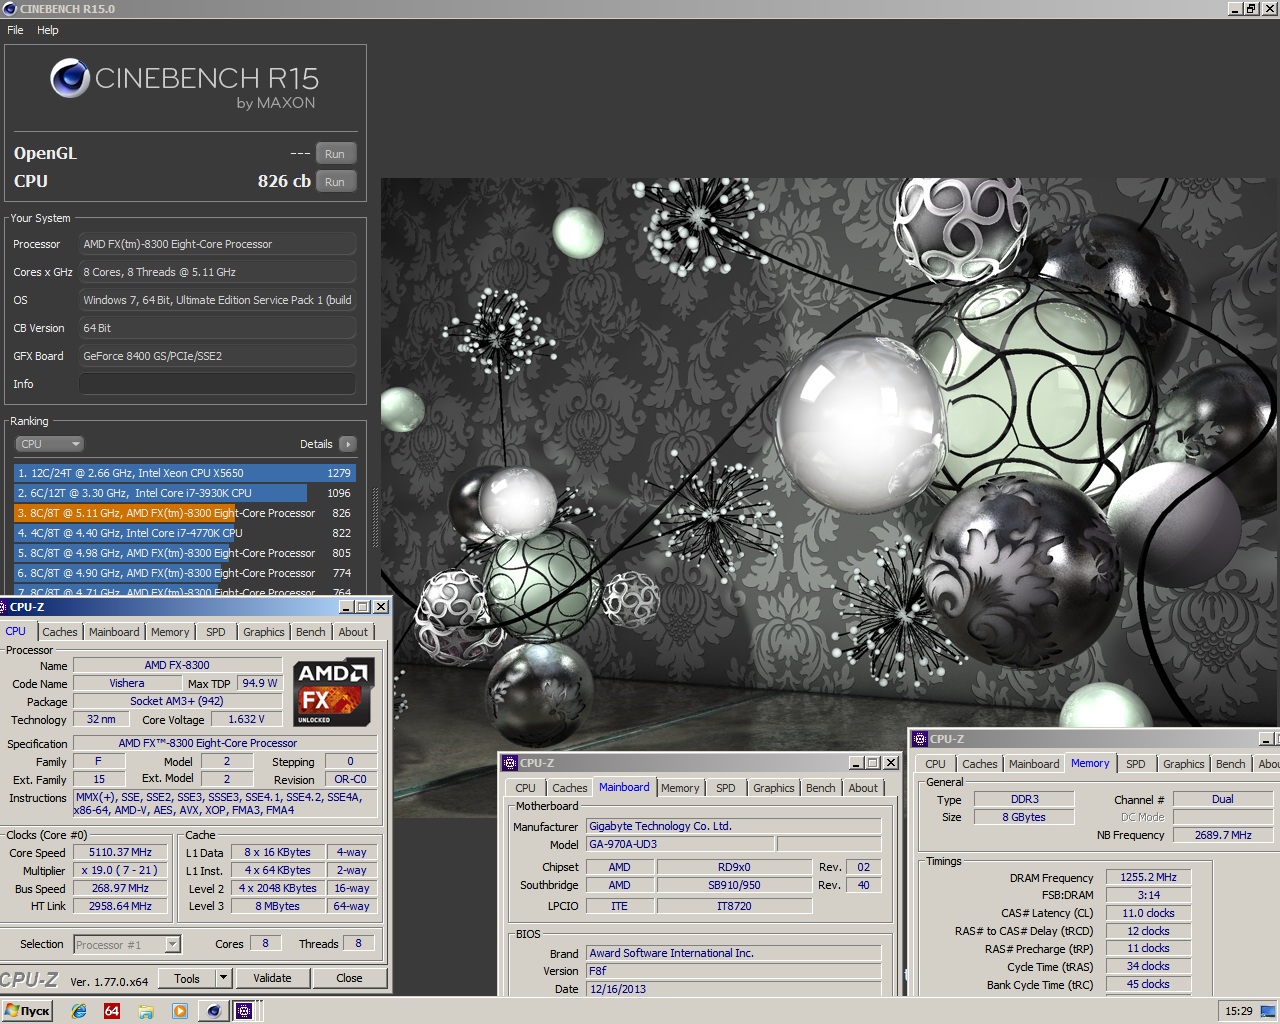Switch to Cinebench taskbar button
Viewport: 1280px width, 1024px height.
pyautogui.click(x=213, y=1011)
